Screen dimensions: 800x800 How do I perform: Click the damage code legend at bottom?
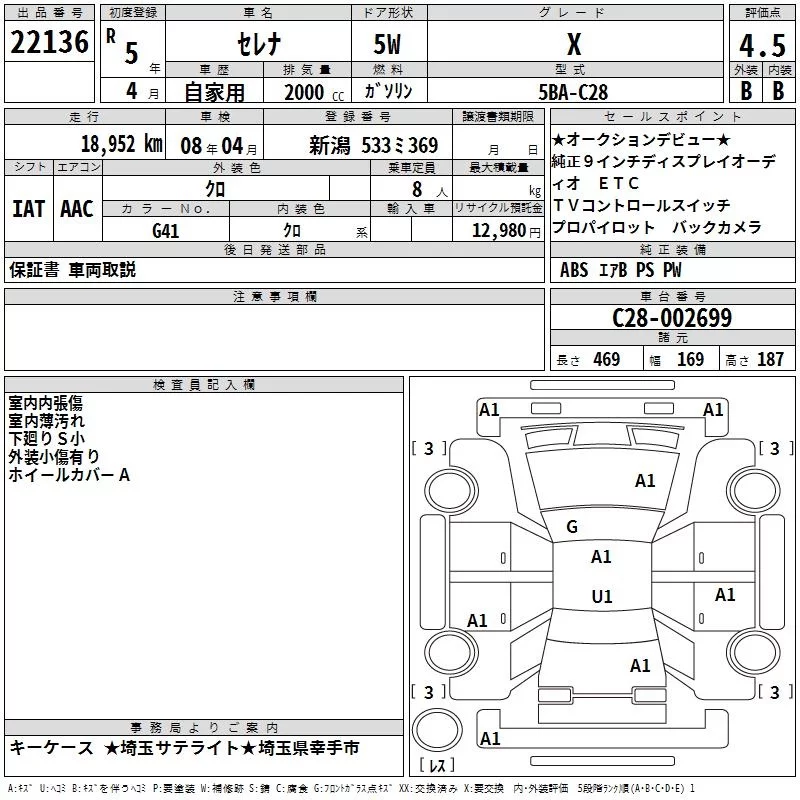(352, 789)
